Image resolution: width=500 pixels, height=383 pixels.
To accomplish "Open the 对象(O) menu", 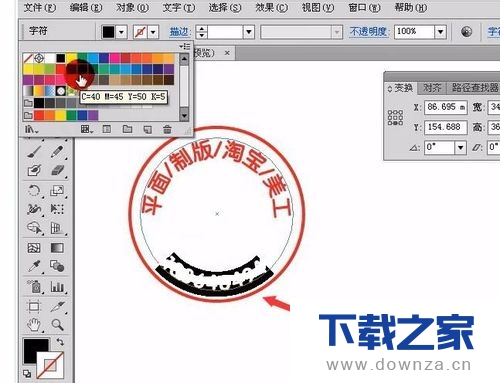I will click(x=132, y=7).
